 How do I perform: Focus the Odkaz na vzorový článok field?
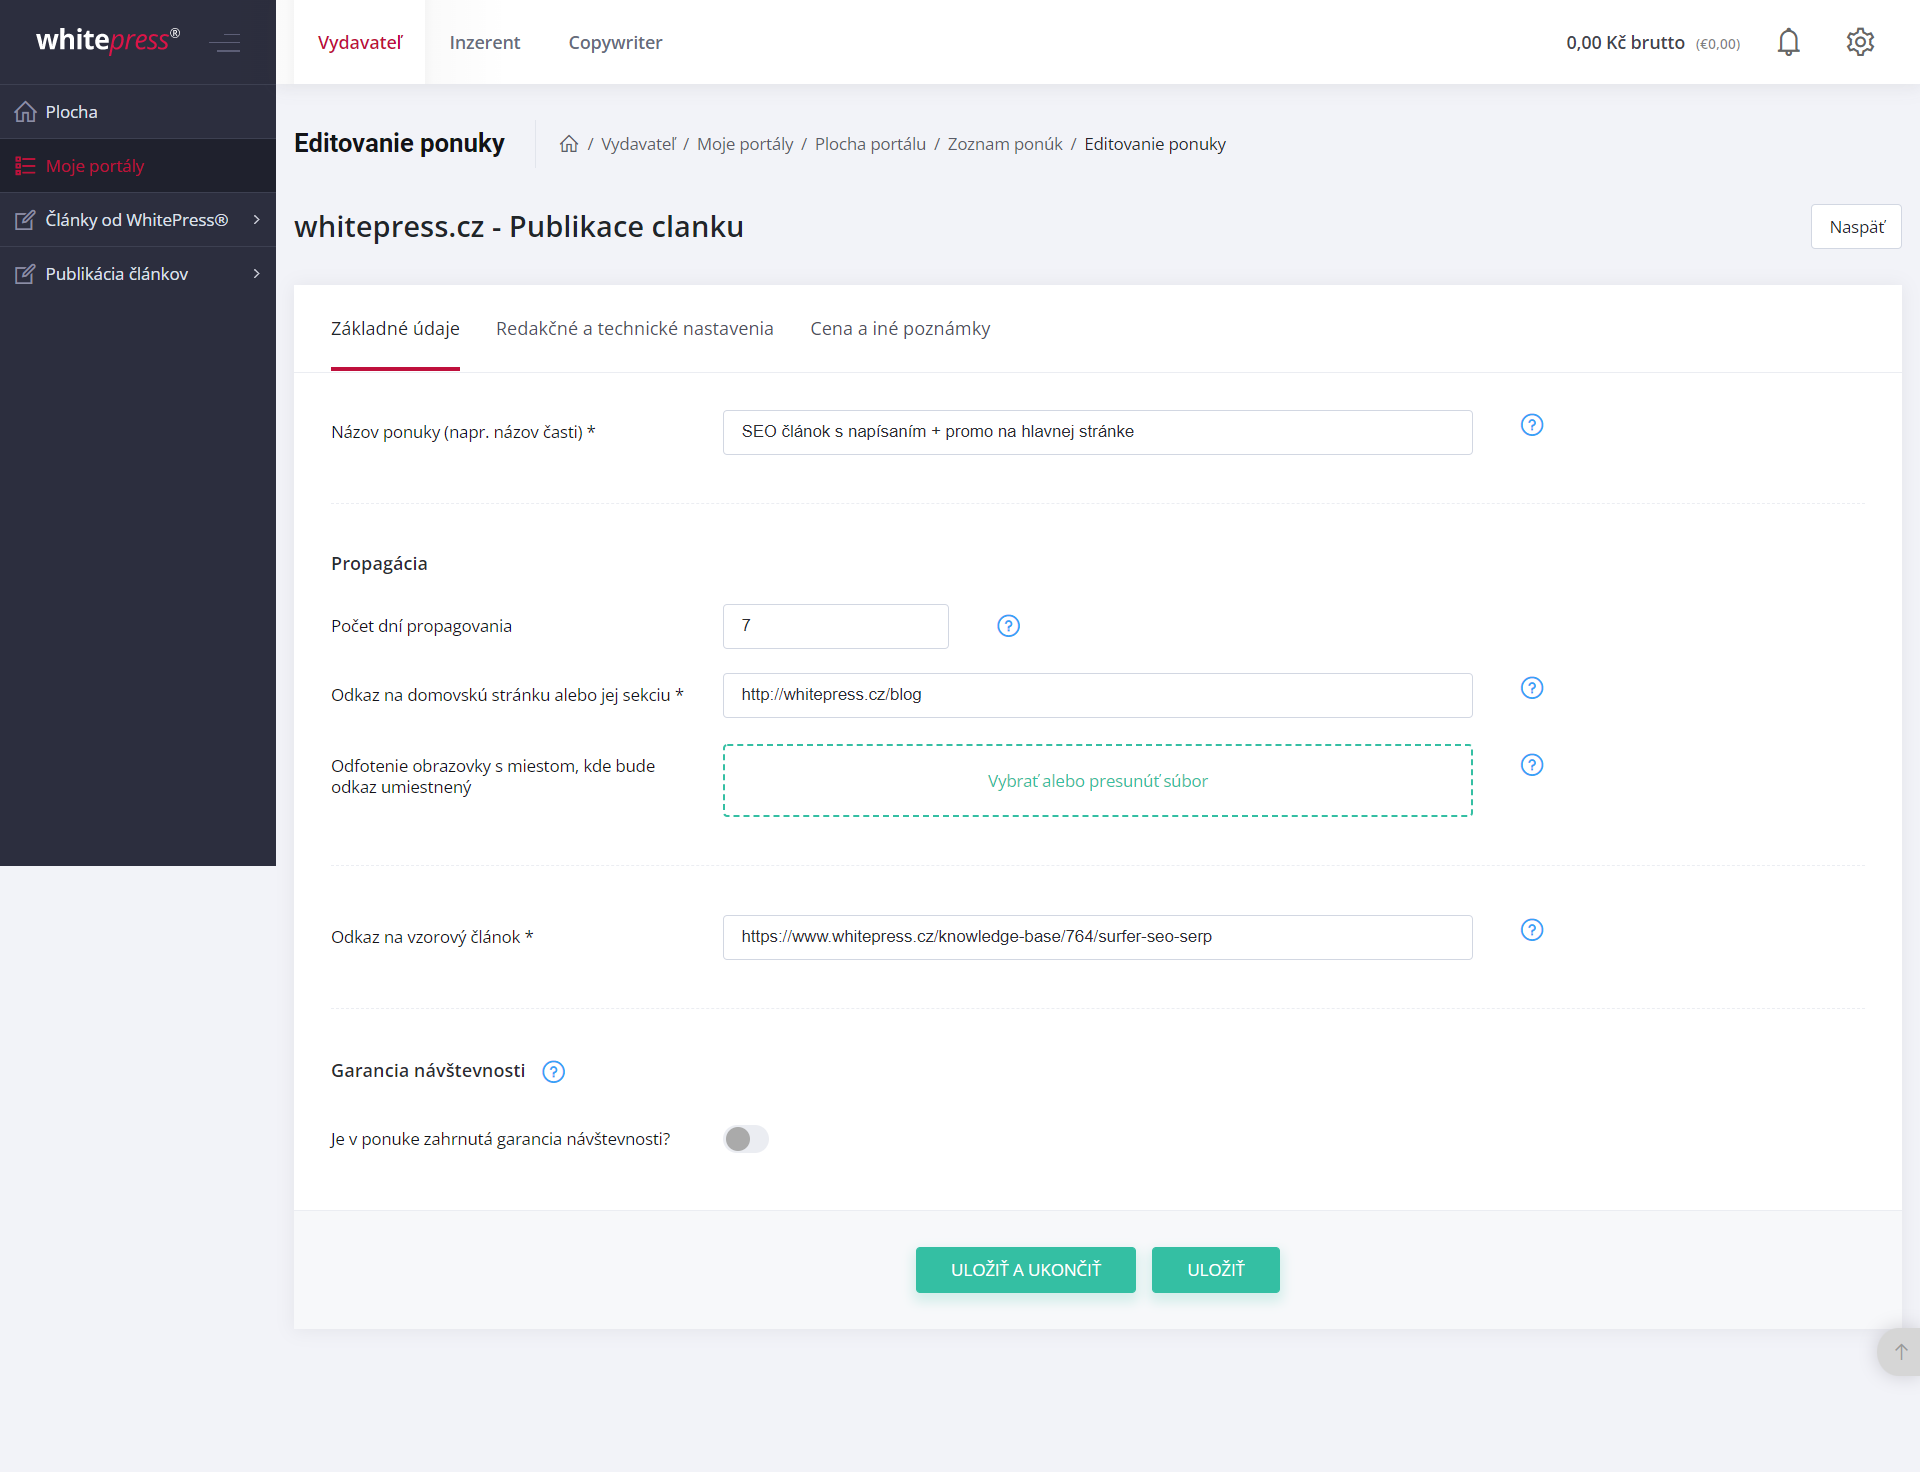click(x=1098, y=937)
